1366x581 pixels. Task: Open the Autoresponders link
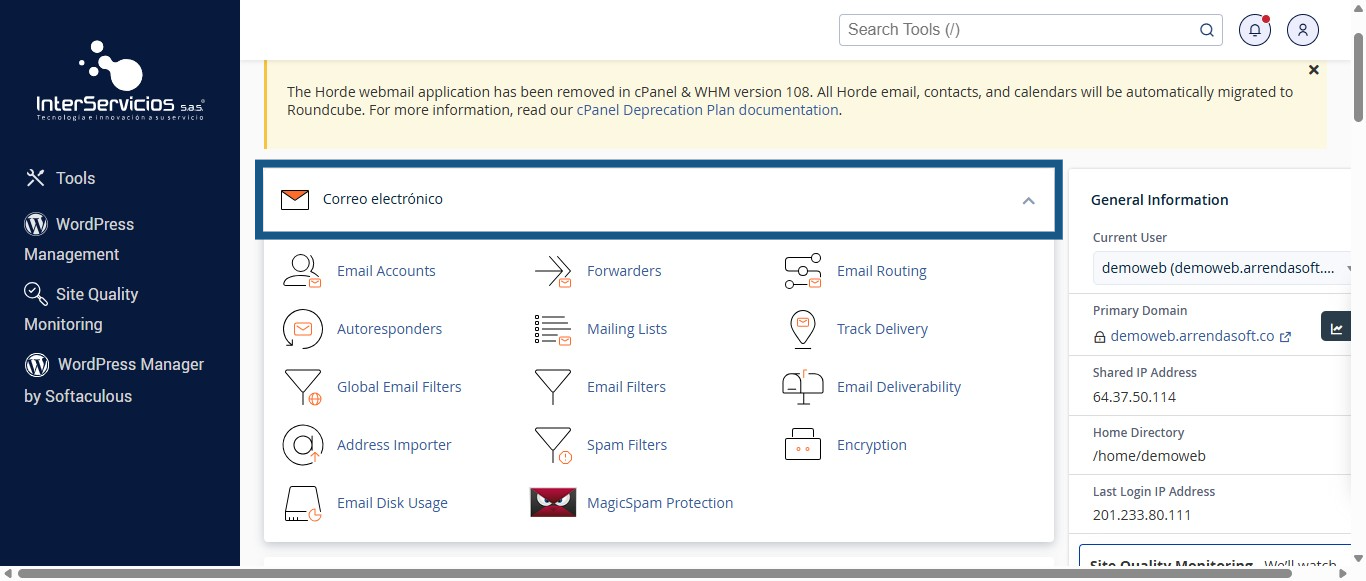[x=389, y=329]
